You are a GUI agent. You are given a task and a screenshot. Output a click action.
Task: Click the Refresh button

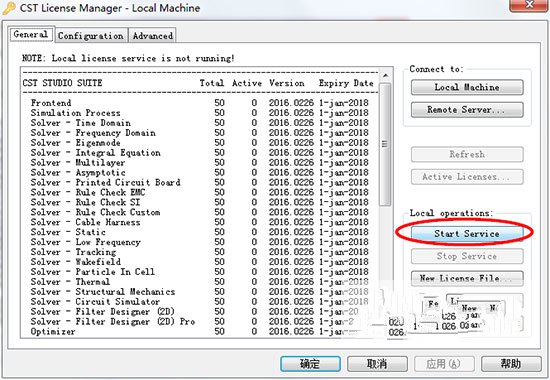467,154
